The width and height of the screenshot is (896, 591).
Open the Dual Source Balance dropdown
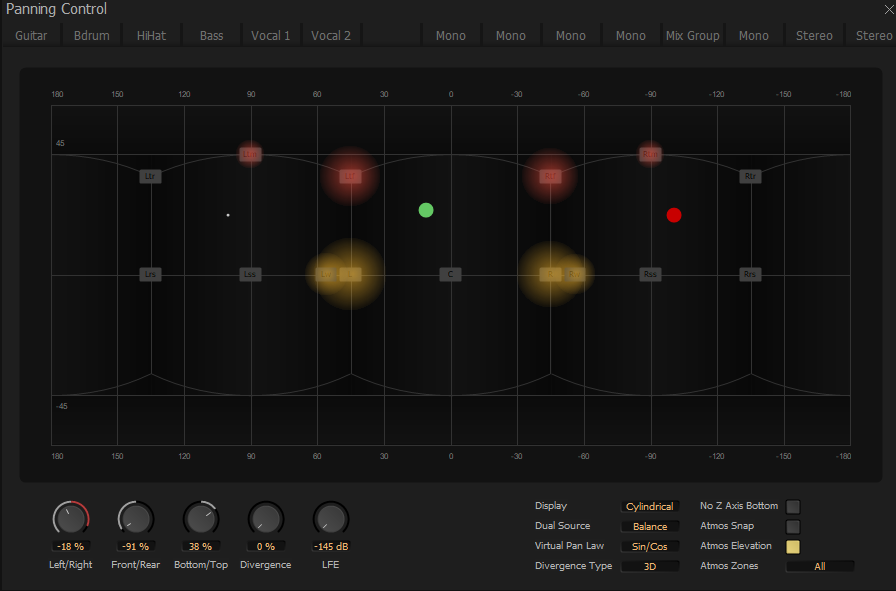pyautogui.click(x=649, y=526)
